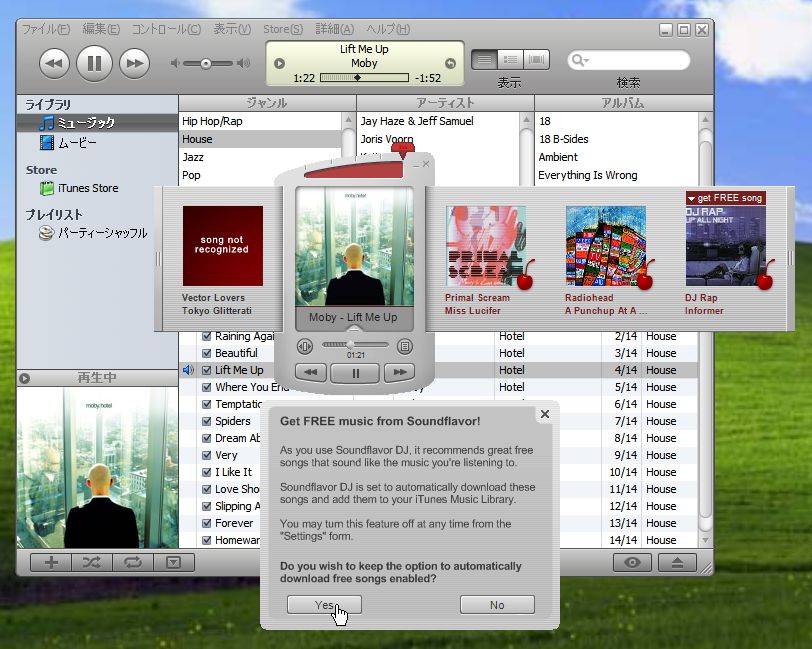
Task: Click the Primal Scream album cover
Action: pyautogui.click(x=486, y=246)
